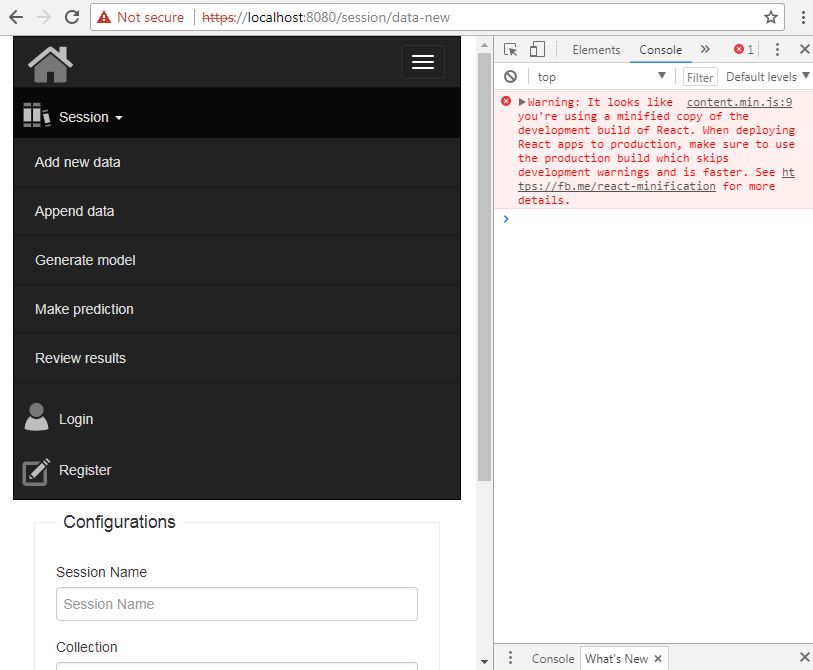Click the Login person icon

coord(36,417)
